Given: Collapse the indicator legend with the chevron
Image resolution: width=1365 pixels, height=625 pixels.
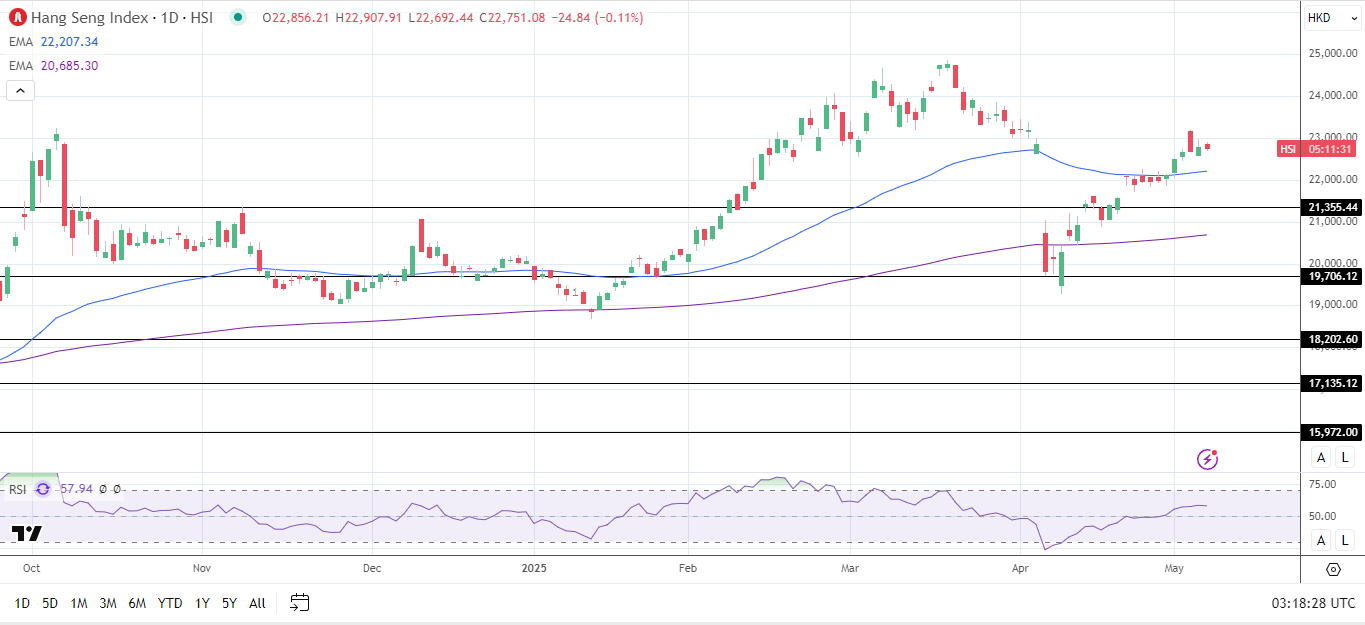Looking at the screenshot, I should click(x=21, y=90).
